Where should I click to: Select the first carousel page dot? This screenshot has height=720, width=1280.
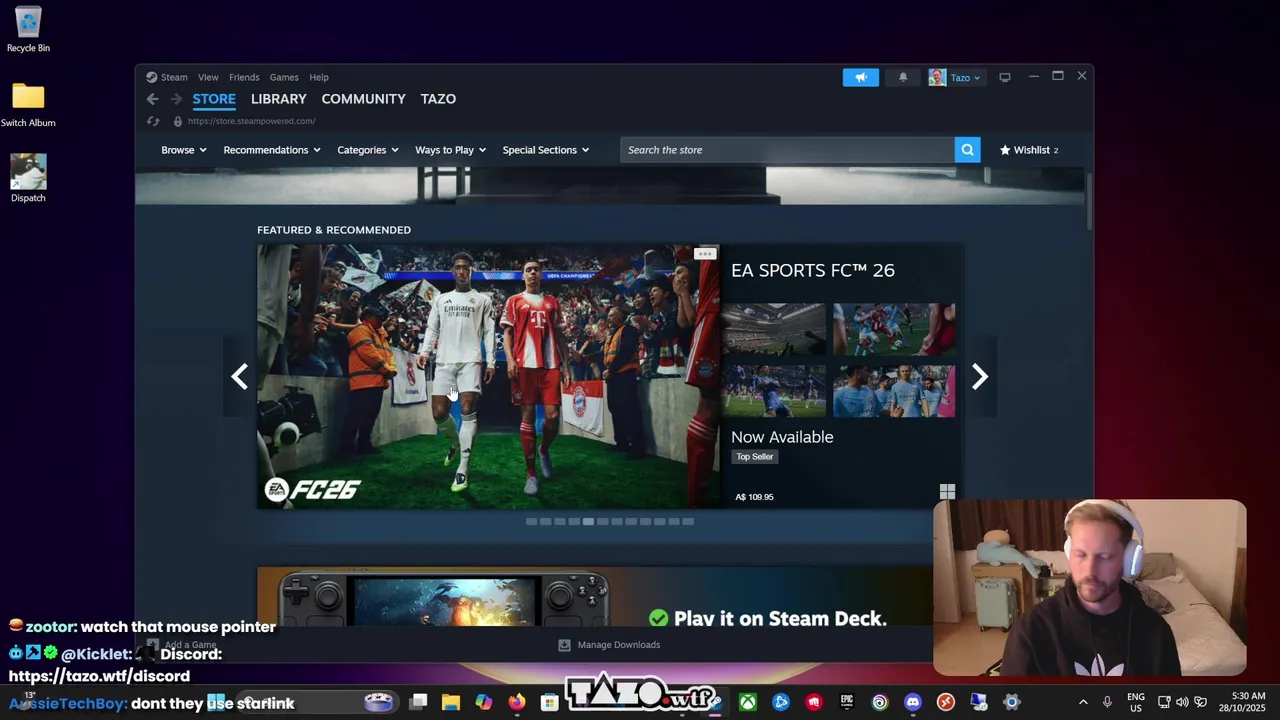pos(531,521)
